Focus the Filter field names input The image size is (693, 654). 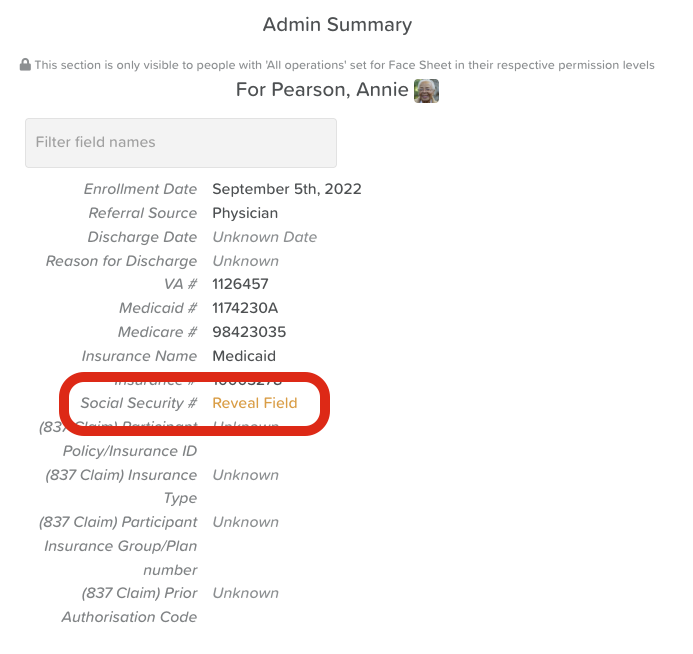tap(181, 142)
